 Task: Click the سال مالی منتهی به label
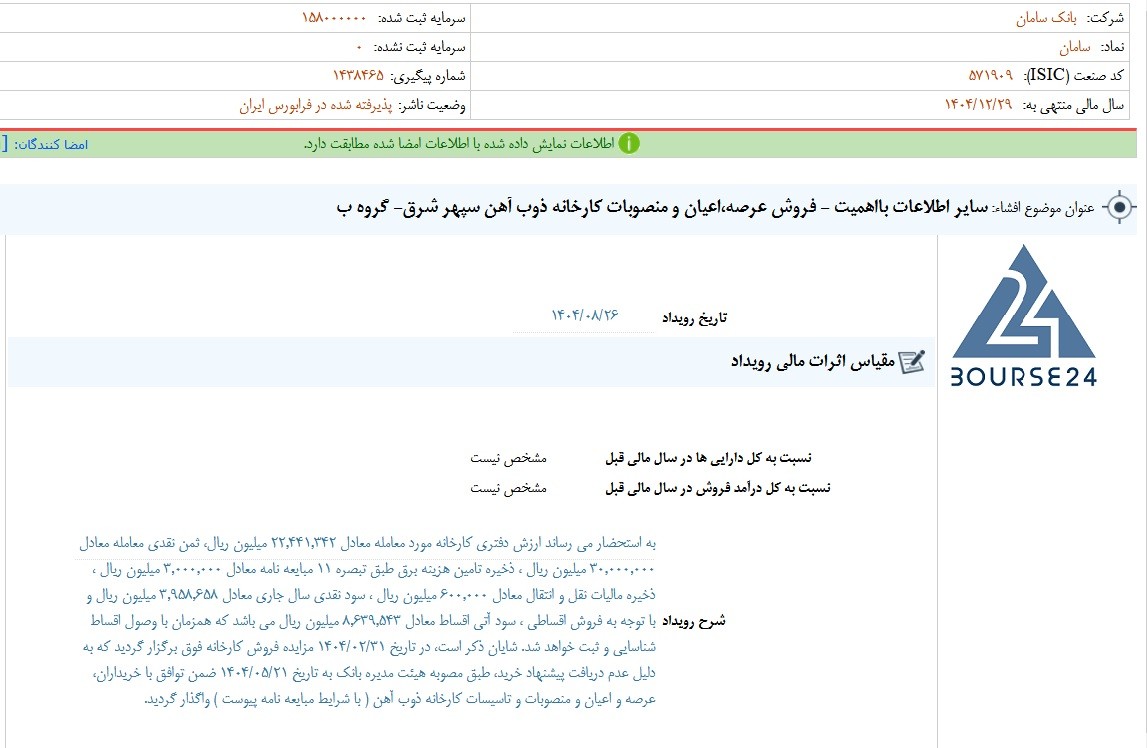[x=1071, y=105]
